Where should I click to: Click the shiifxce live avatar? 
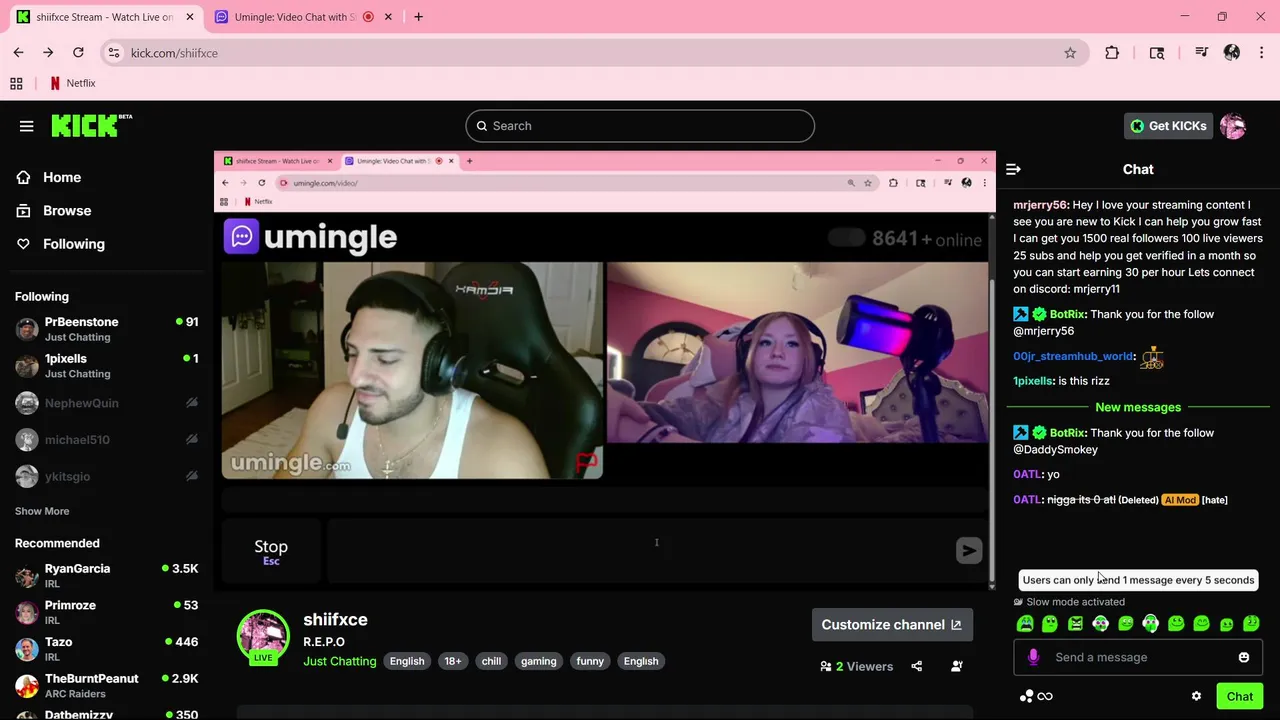(x=263, y=636)
